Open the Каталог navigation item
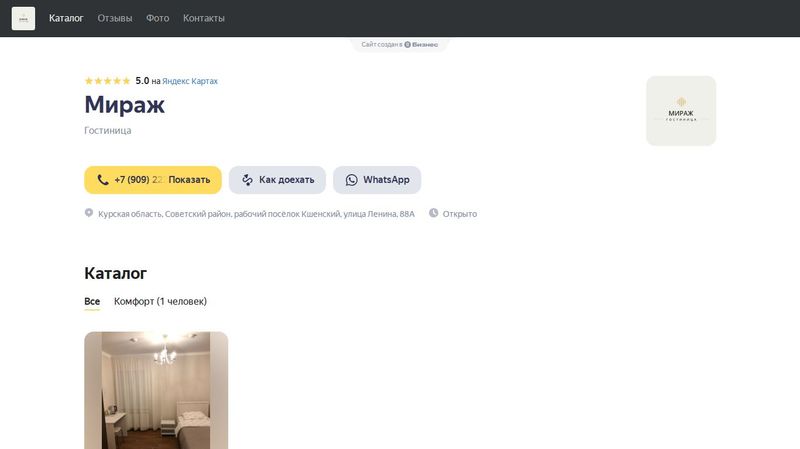Screen dimensions: 800x449 (66, 18)
